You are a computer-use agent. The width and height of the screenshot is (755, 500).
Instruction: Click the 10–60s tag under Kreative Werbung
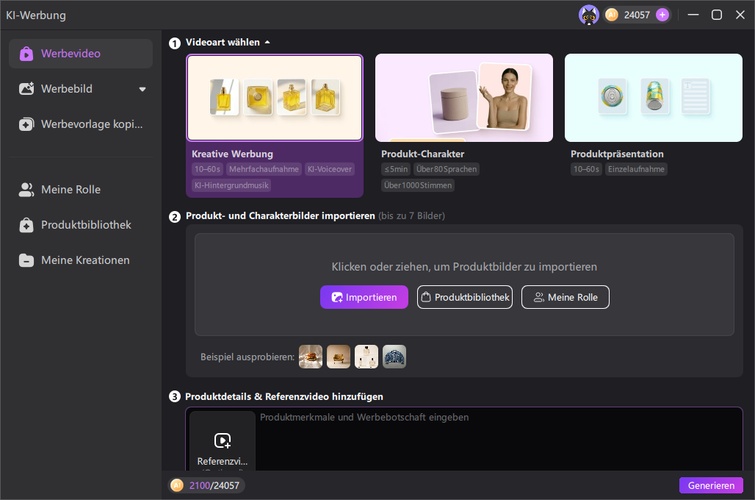208,169
